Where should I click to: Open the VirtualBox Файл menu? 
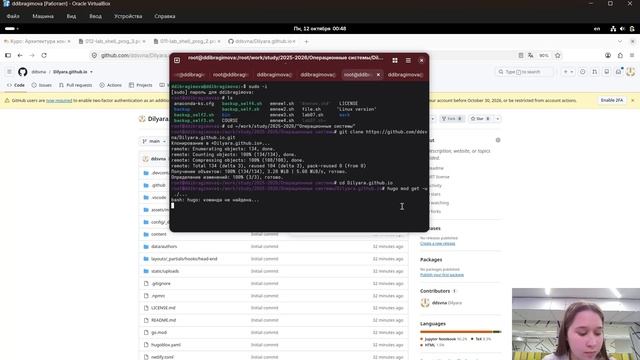click(x=13, y=16)
